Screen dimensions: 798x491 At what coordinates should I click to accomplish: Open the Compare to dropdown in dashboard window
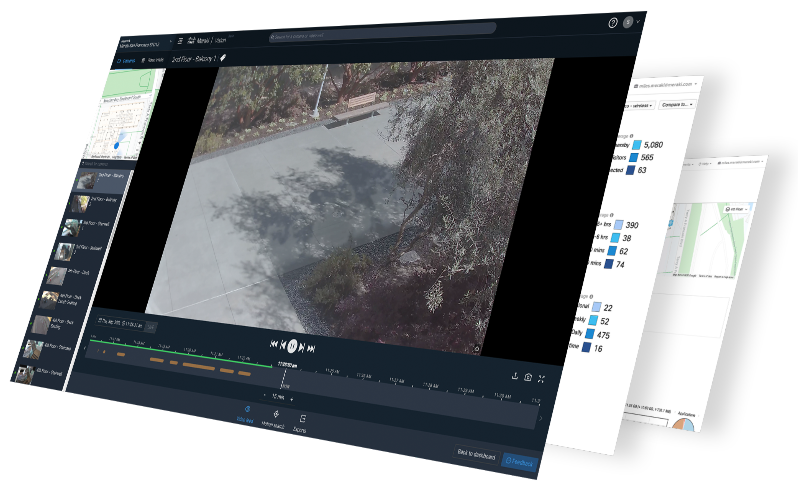click(x=678, y=104)
